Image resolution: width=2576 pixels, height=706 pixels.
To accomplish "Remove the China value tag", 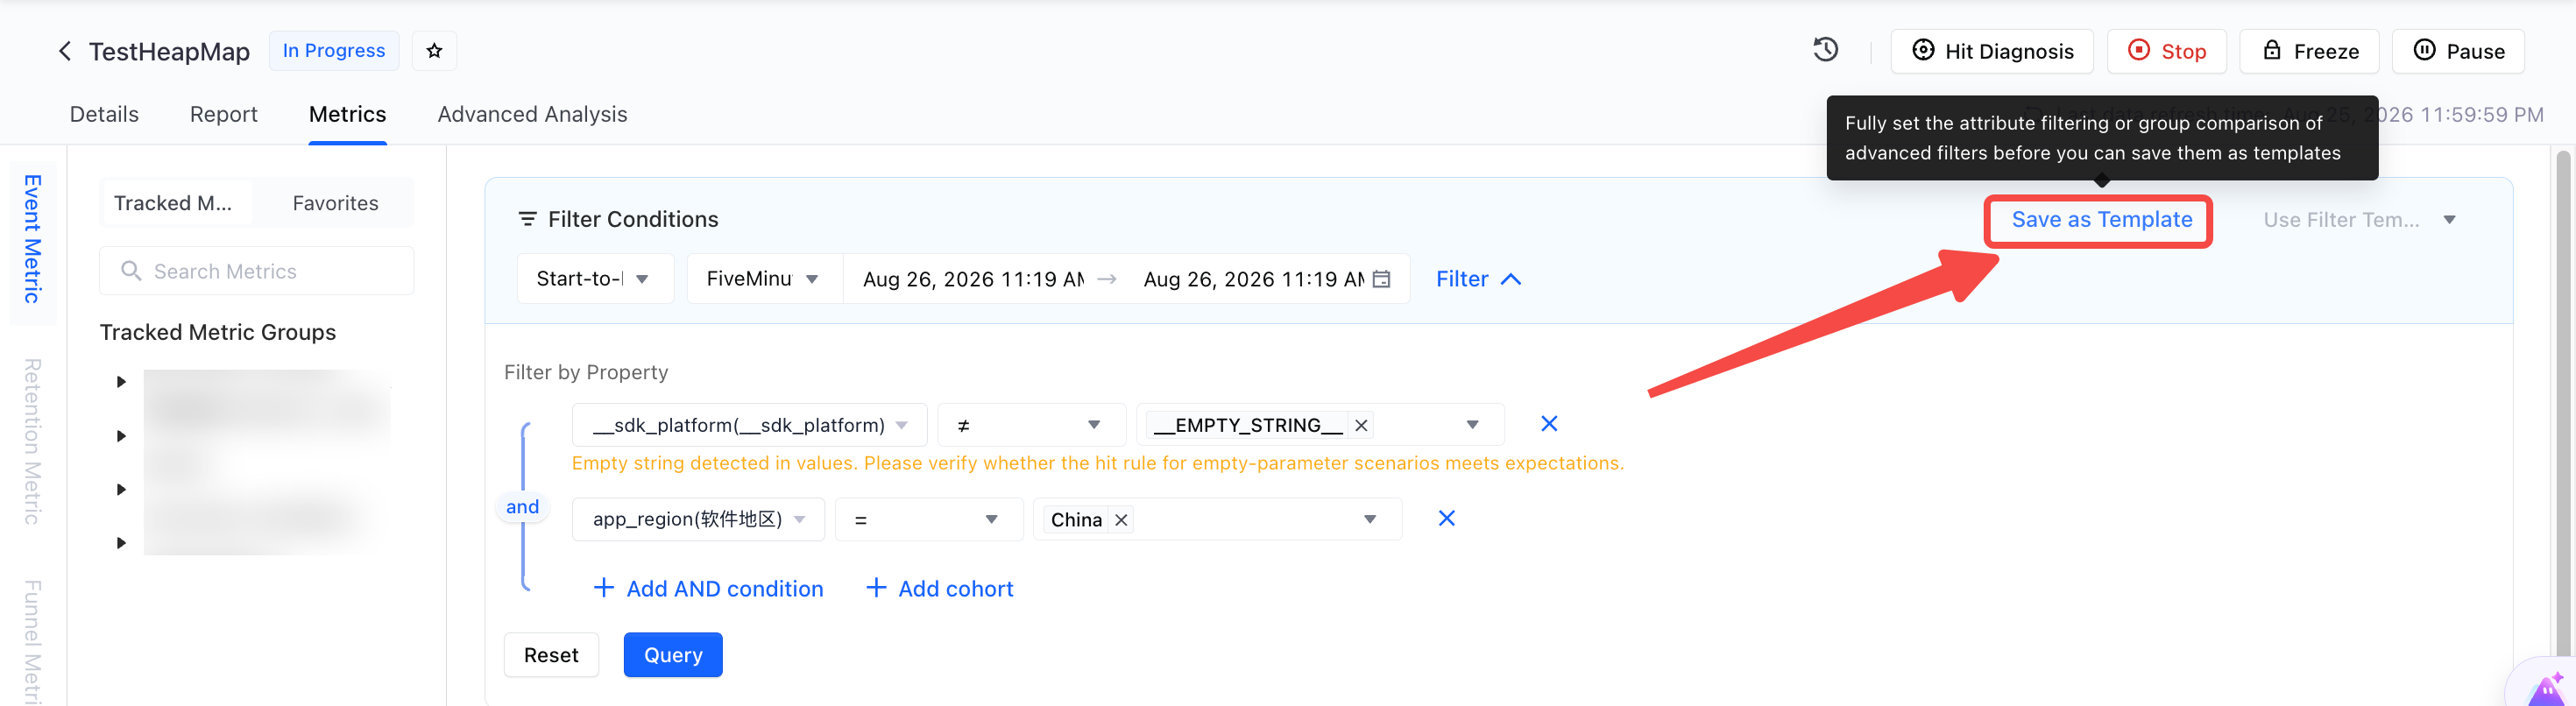I will [x=1121, y=520].
